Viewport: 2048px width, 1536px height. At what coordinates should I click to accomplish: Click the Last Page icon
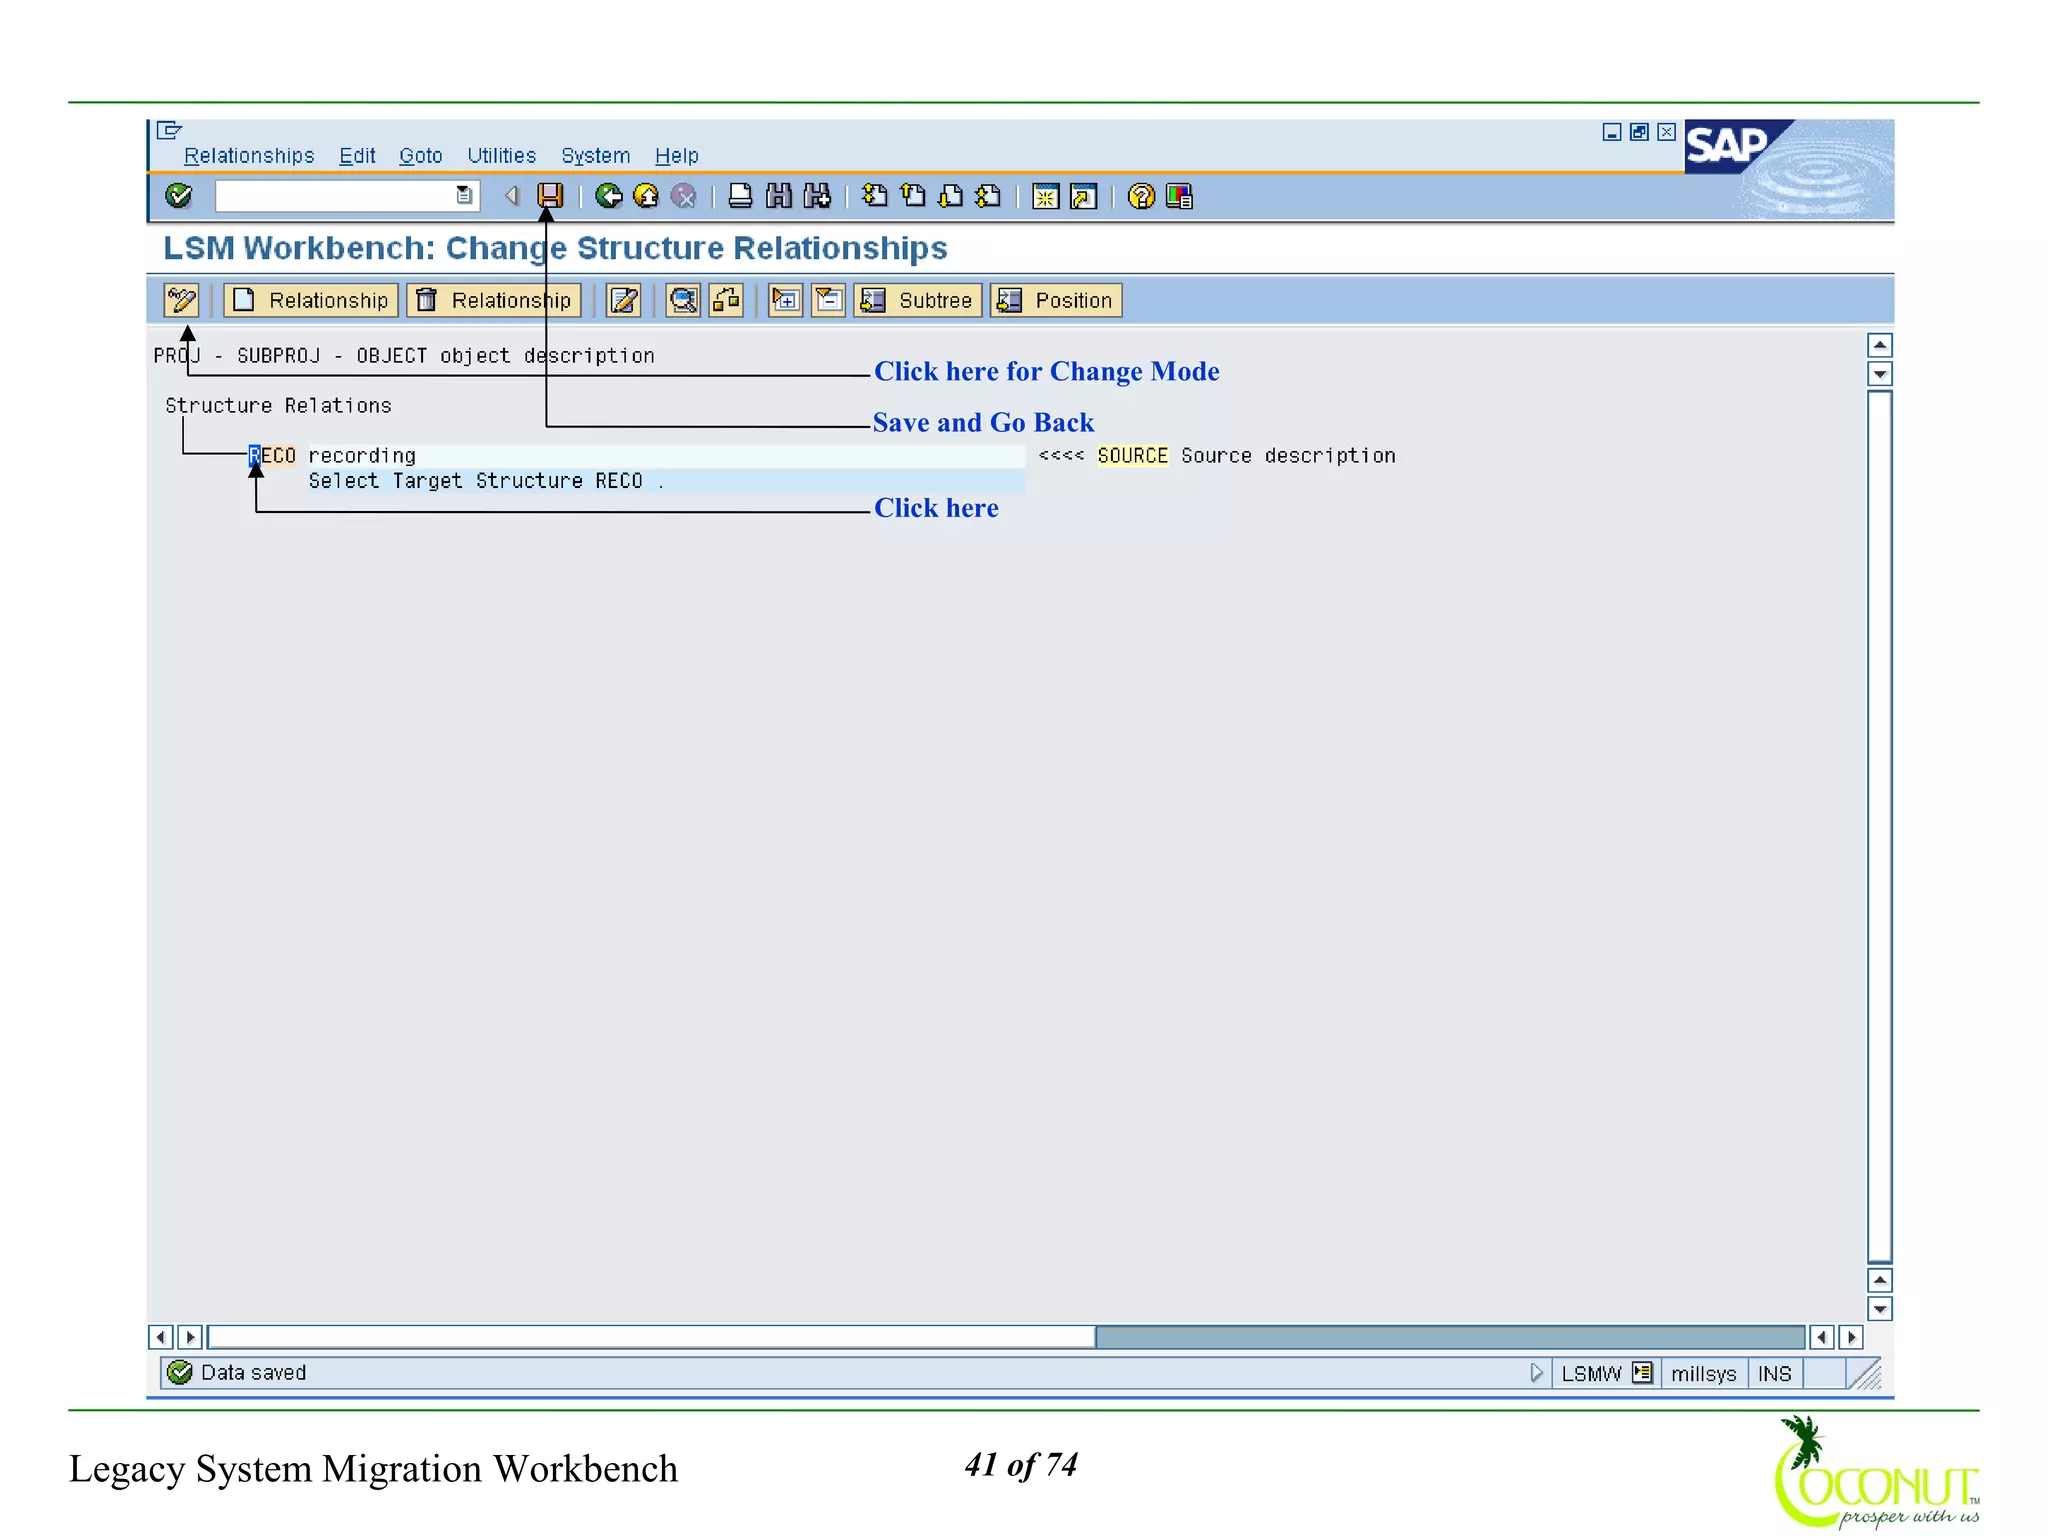click(x=989, y=196)
